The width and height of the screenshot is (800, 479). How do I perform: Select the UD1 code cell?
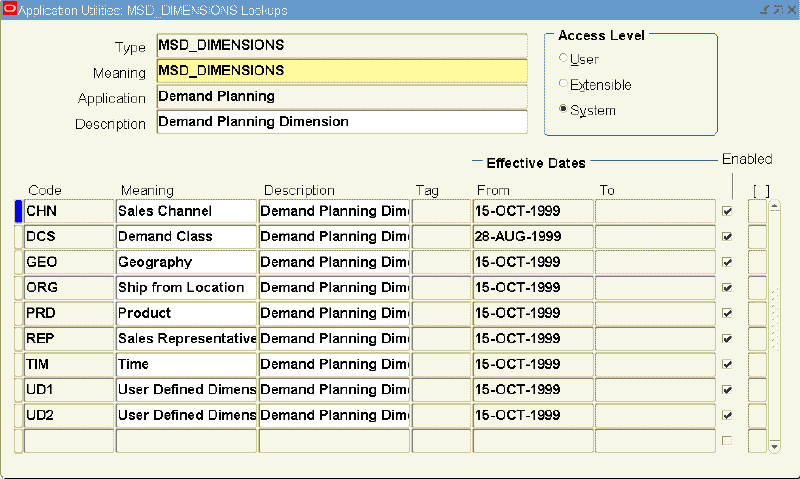[69, 390]
